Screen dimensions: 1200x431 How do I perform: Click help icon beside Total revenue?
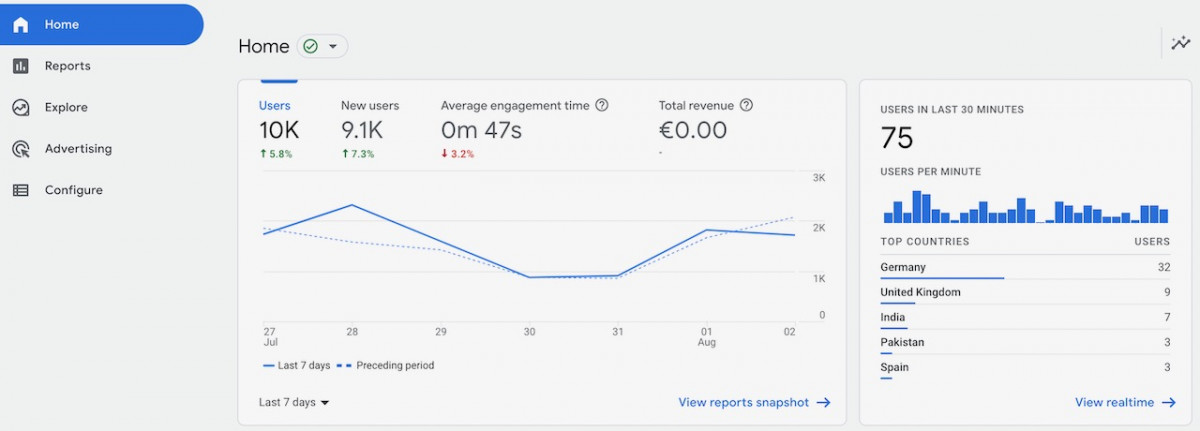coord(746,105)
